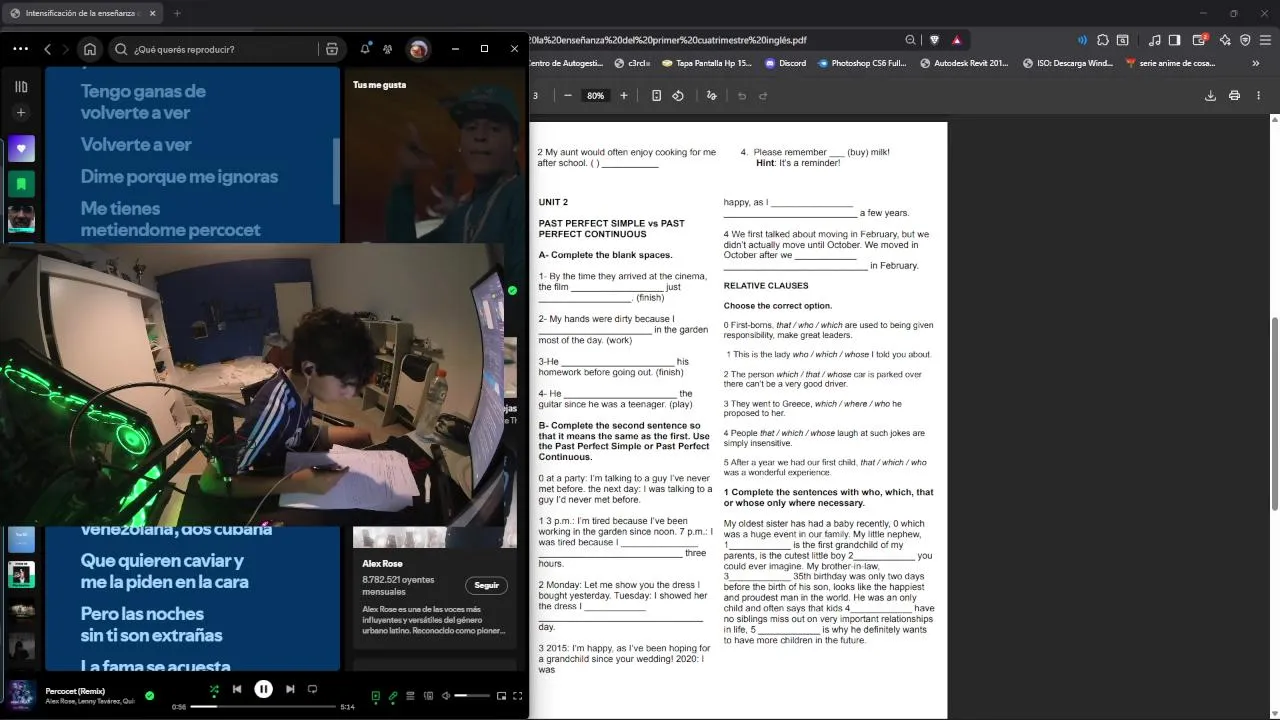Viewport: 1280px width, 720px height.
Task: Download the PDF file
Action: click(x=1210, y=96)
